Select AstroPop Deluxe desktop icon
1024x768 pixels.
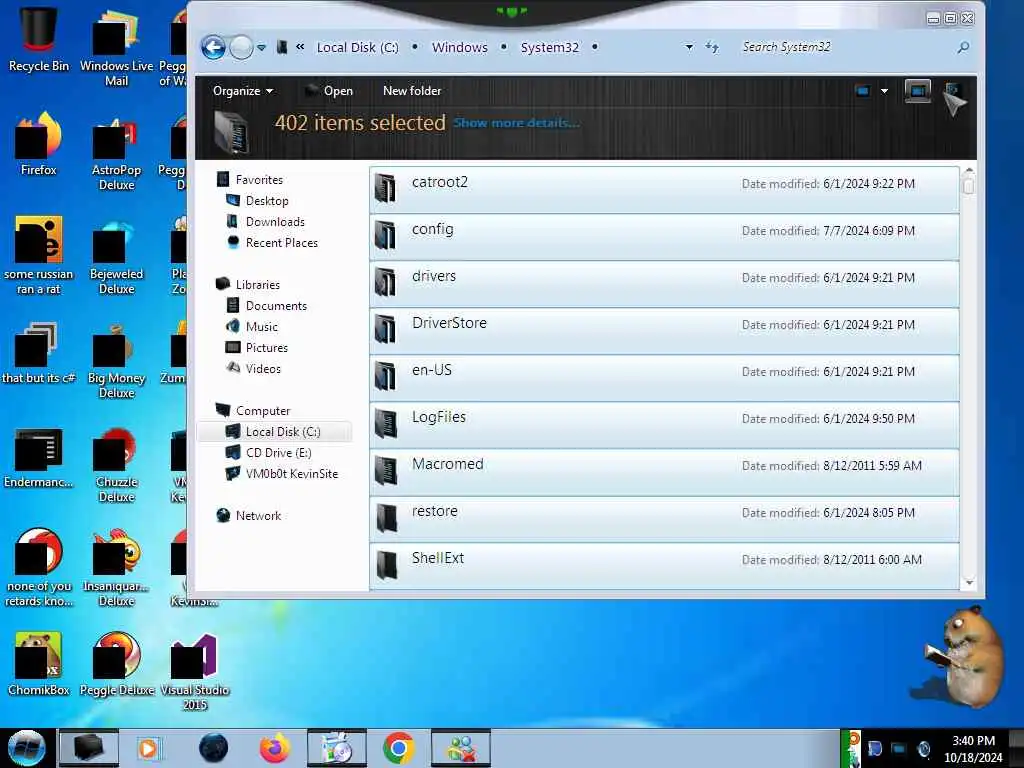click(x=116, y=152)
